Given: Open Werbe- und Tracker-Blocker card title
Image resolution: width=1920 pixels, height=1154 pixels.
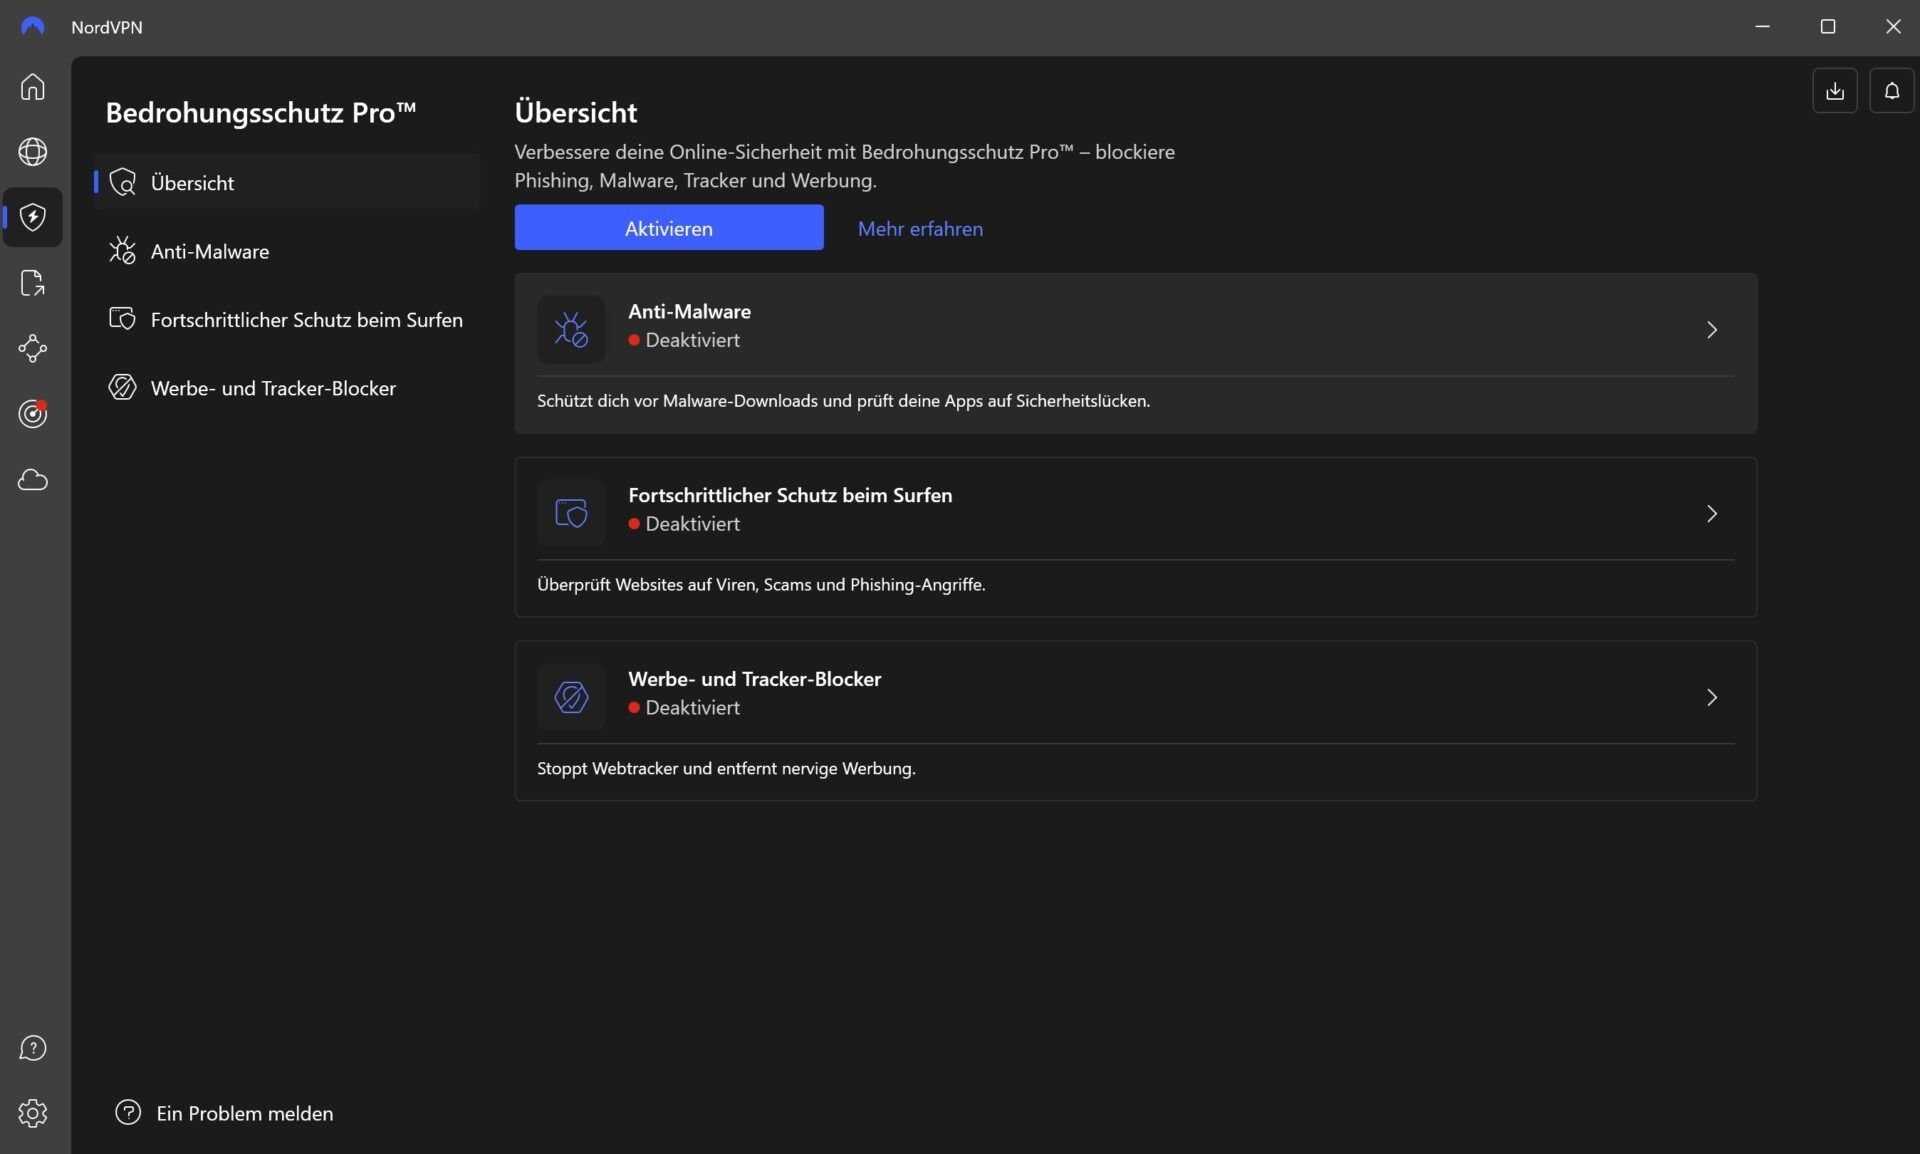Looking at the screenshot, I should tap(754, 679).
